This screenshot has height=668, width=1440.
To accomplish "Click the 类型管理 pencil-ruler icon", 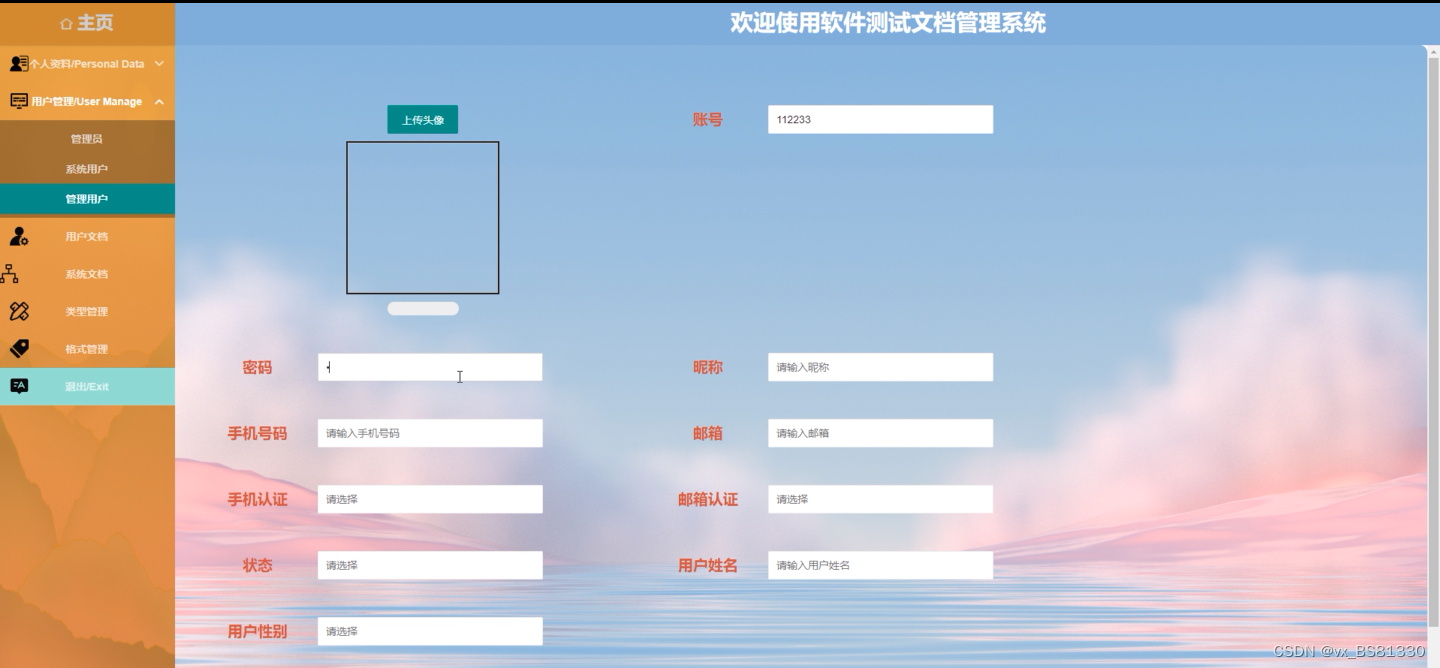I will click(x=19, y=311).
